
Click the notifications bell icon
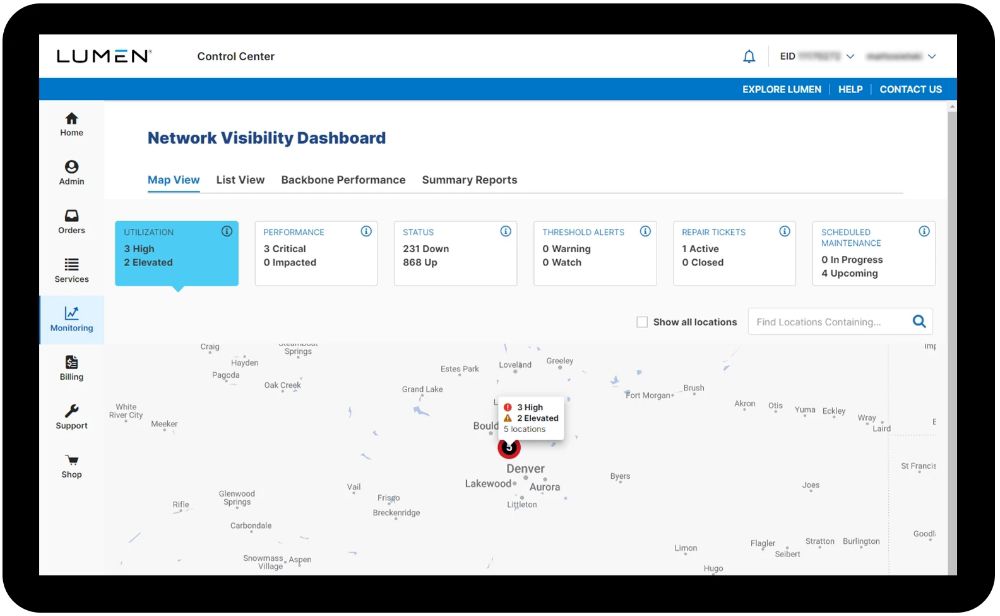[749, 57]
